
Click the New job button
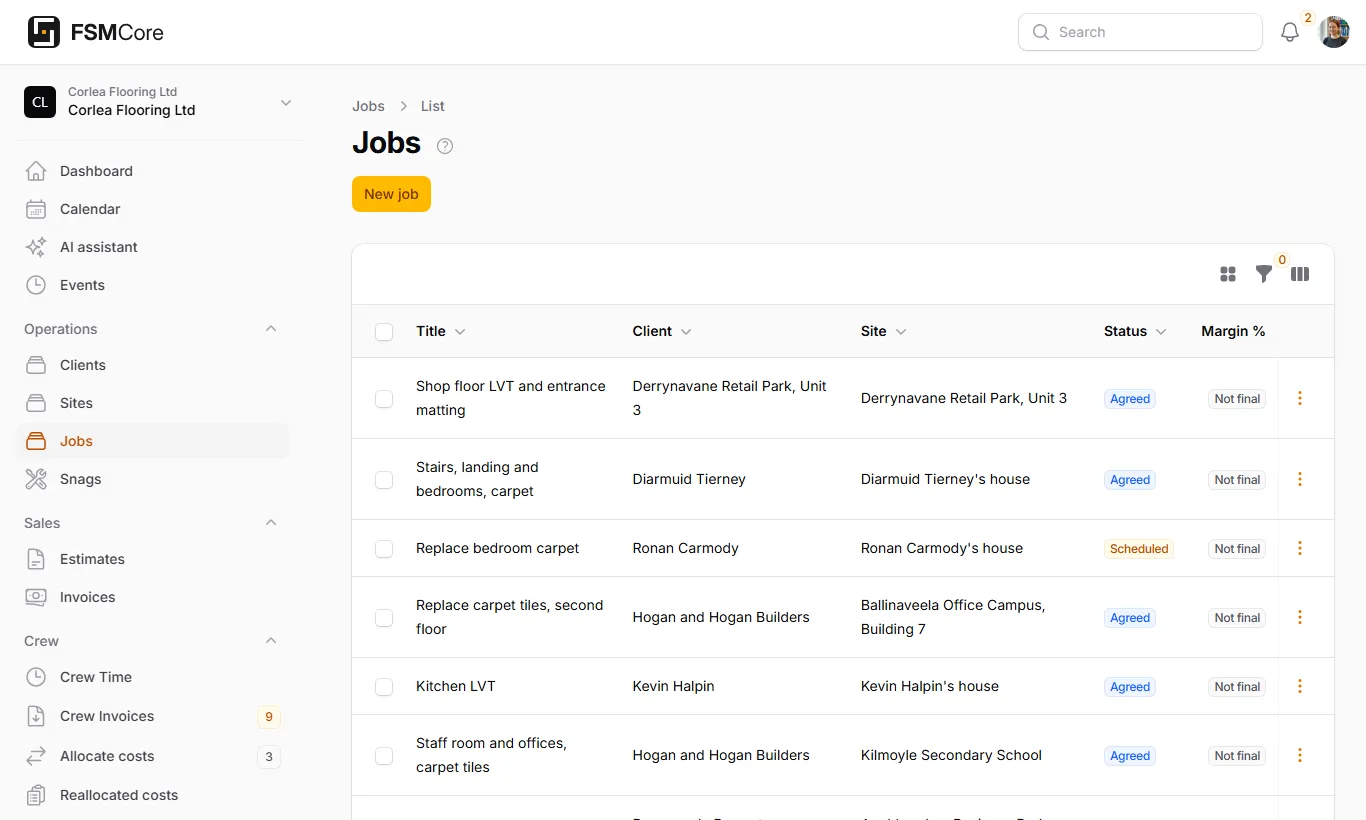click(x=391, y=194)
